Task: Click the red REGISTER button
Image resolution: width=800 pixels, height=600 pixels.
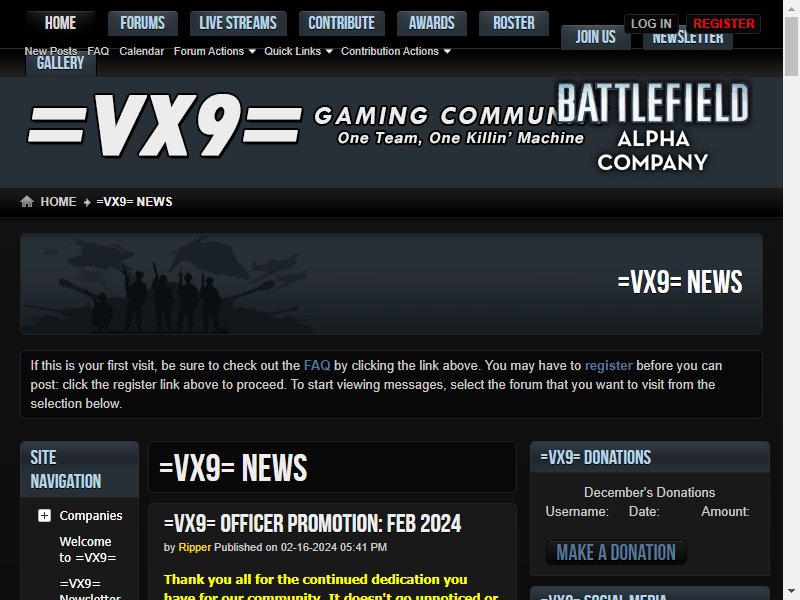Action: coord(723,23)
